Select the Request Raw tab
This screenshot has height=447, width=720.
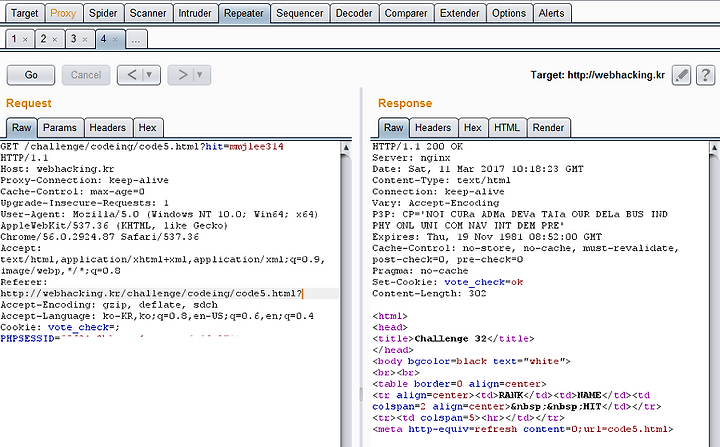pyautogui.click(x=22, y=128)
